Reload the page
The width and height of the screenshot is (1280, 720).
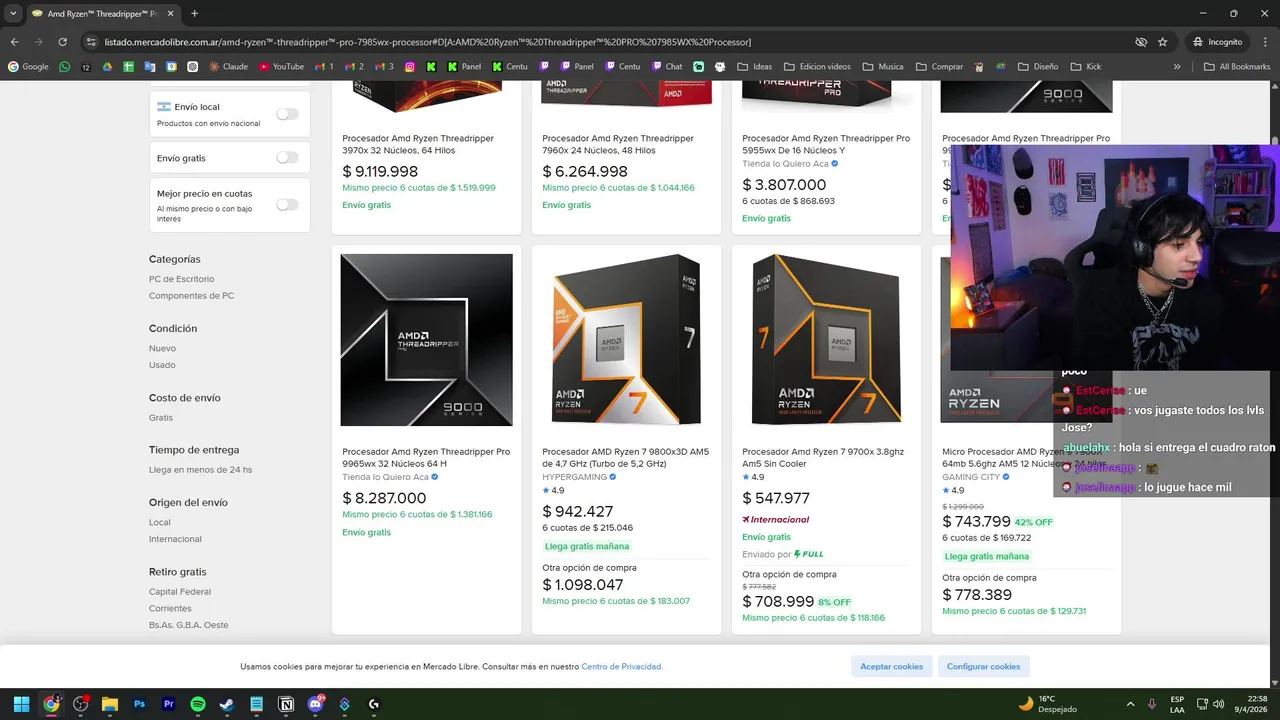[x=62, y=42]
